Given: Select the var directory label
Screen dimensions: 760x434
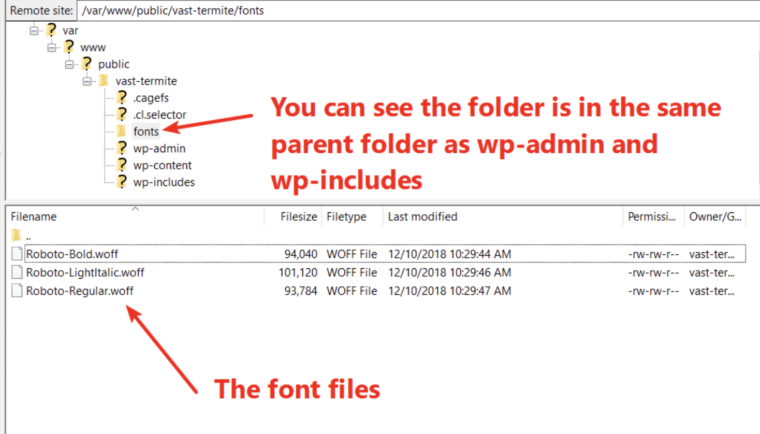Looking at the screenshot, I should pyautogui.click(x=70, y=31).
